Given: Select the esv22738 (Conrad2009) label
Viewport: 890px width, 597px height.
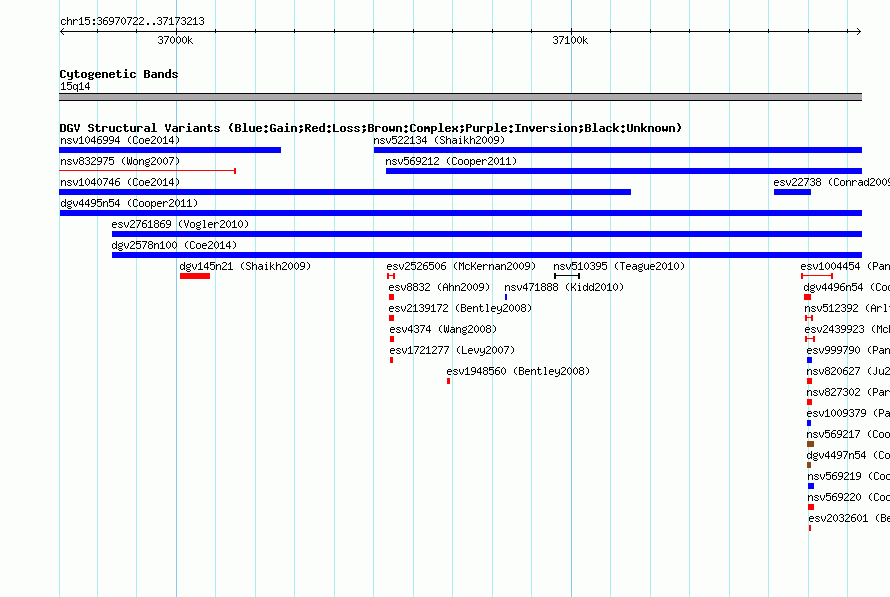Looking at the screenshot, I should click(832, 182).
